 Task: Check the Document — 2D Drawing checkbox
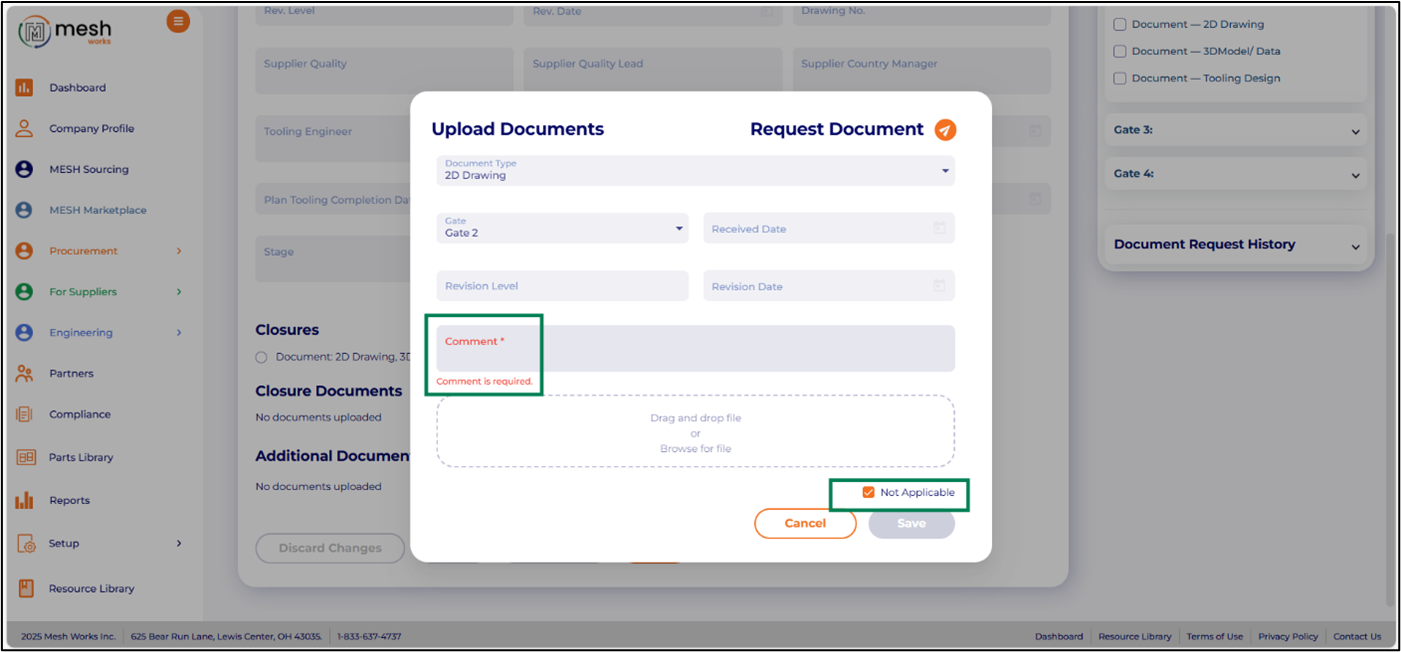[1120, 25]
